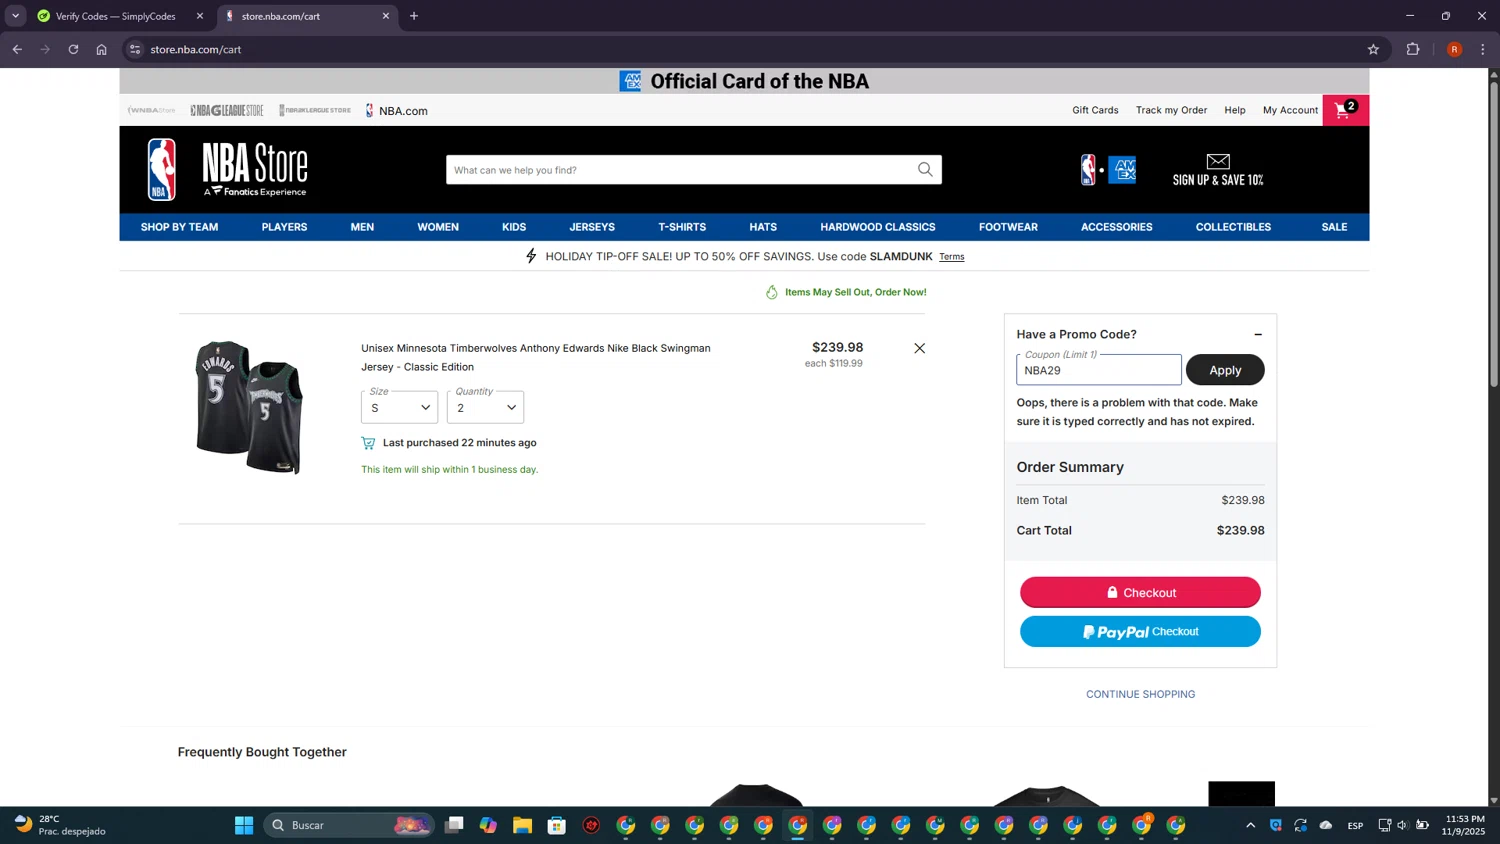1500x844 pixels.
Task: Reload the page
Action: pyautogui.click(x=73, y=49)
